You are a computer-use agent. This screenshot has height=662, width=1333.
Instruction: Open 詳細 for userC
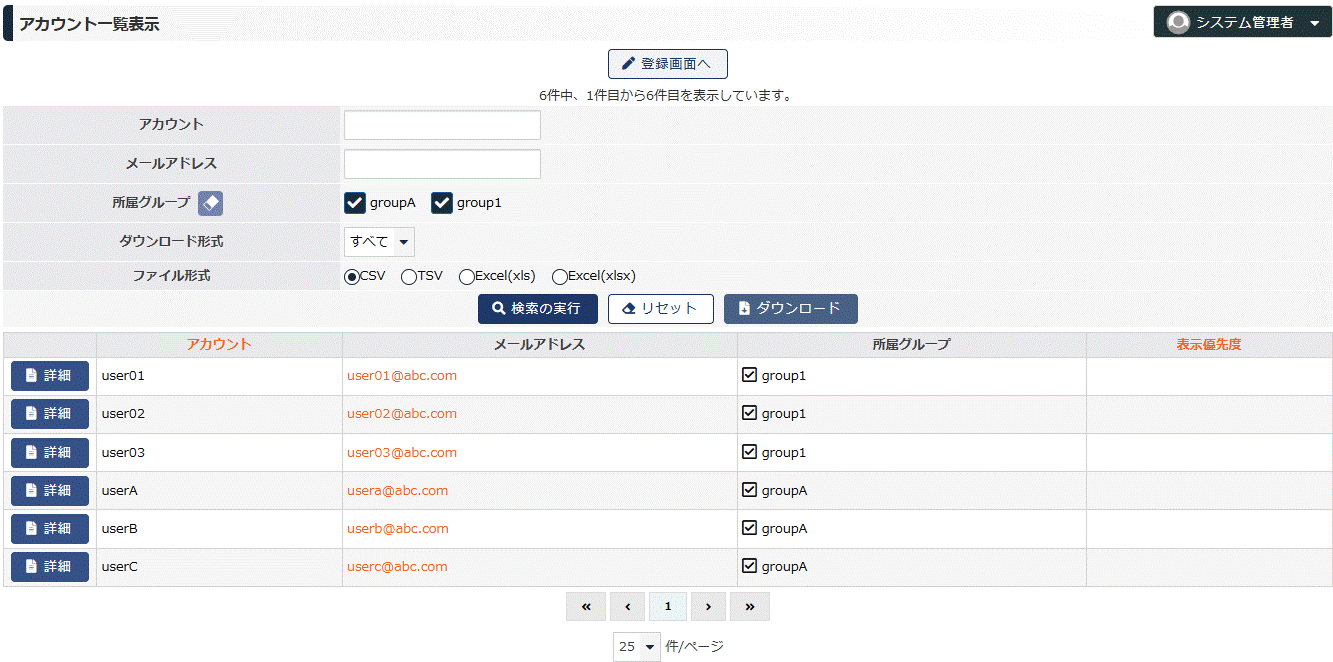click(50, 567)
